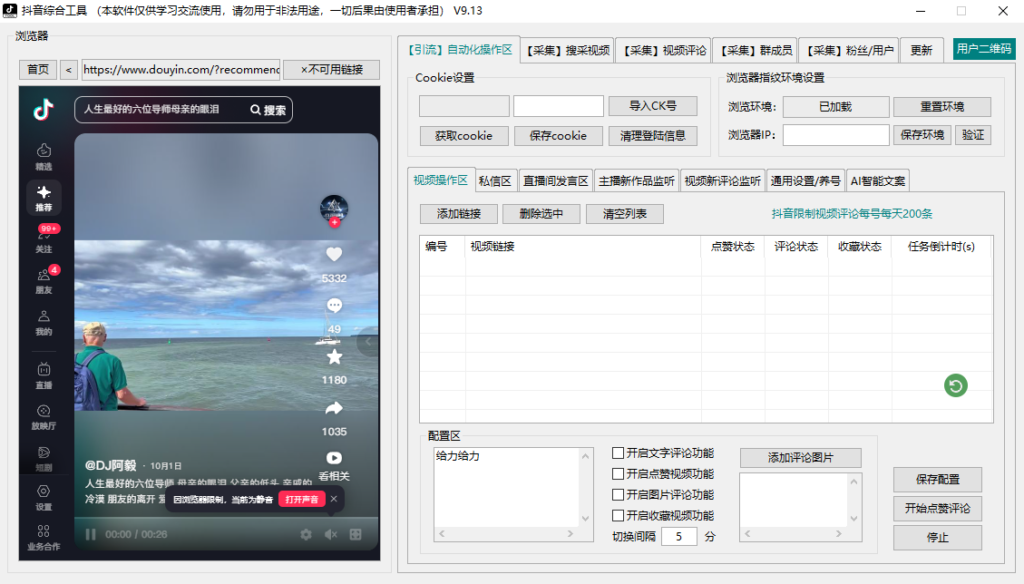Screen dimensions: 1024x584
Task: Click the 搜索 search button
Action: point(268,110)
